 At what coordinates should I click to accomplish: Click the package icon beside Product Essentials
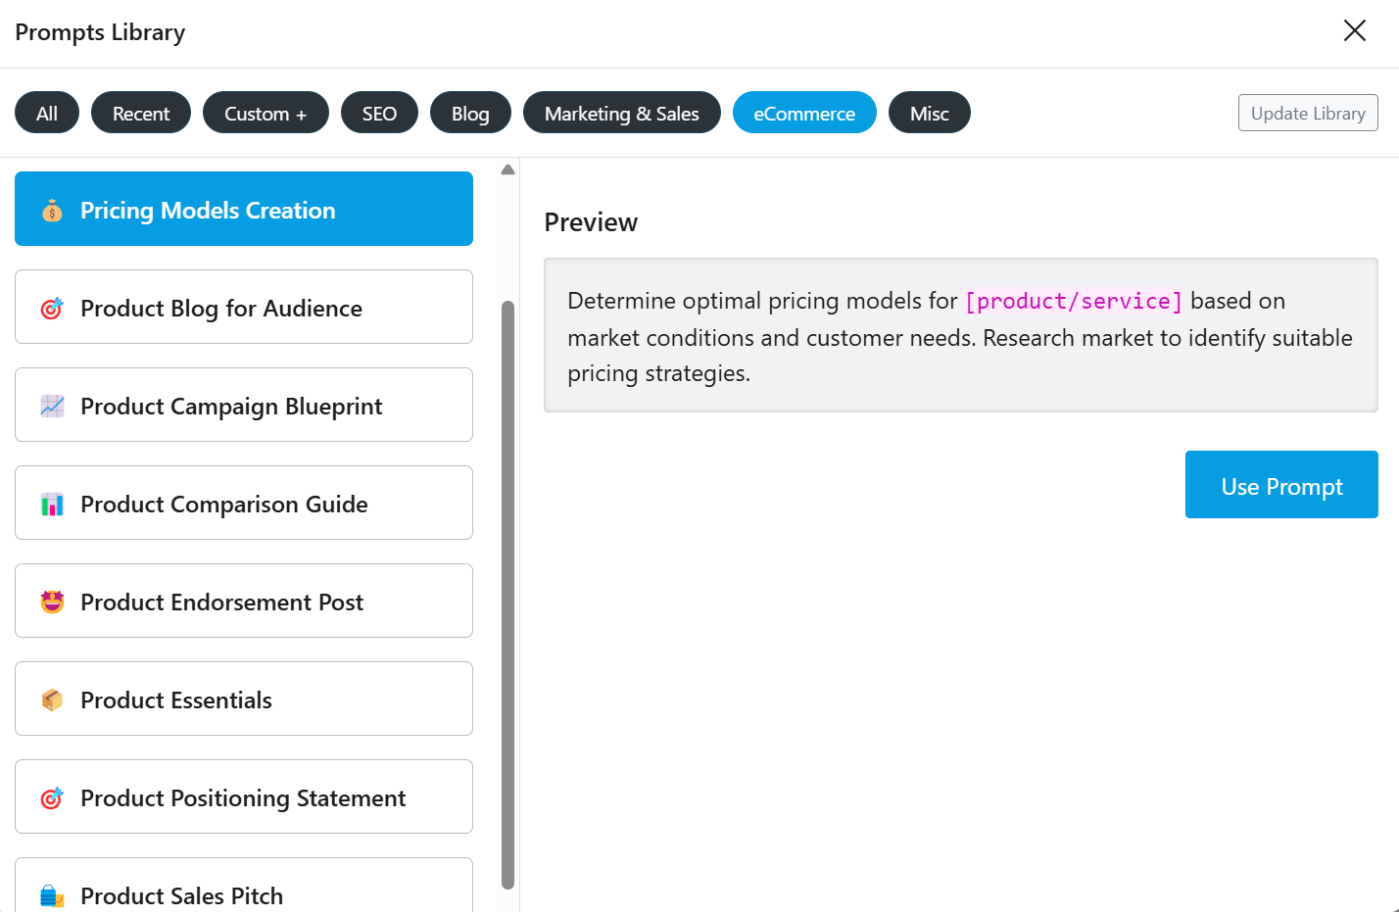pyautogui.click(x=52, y=699)
